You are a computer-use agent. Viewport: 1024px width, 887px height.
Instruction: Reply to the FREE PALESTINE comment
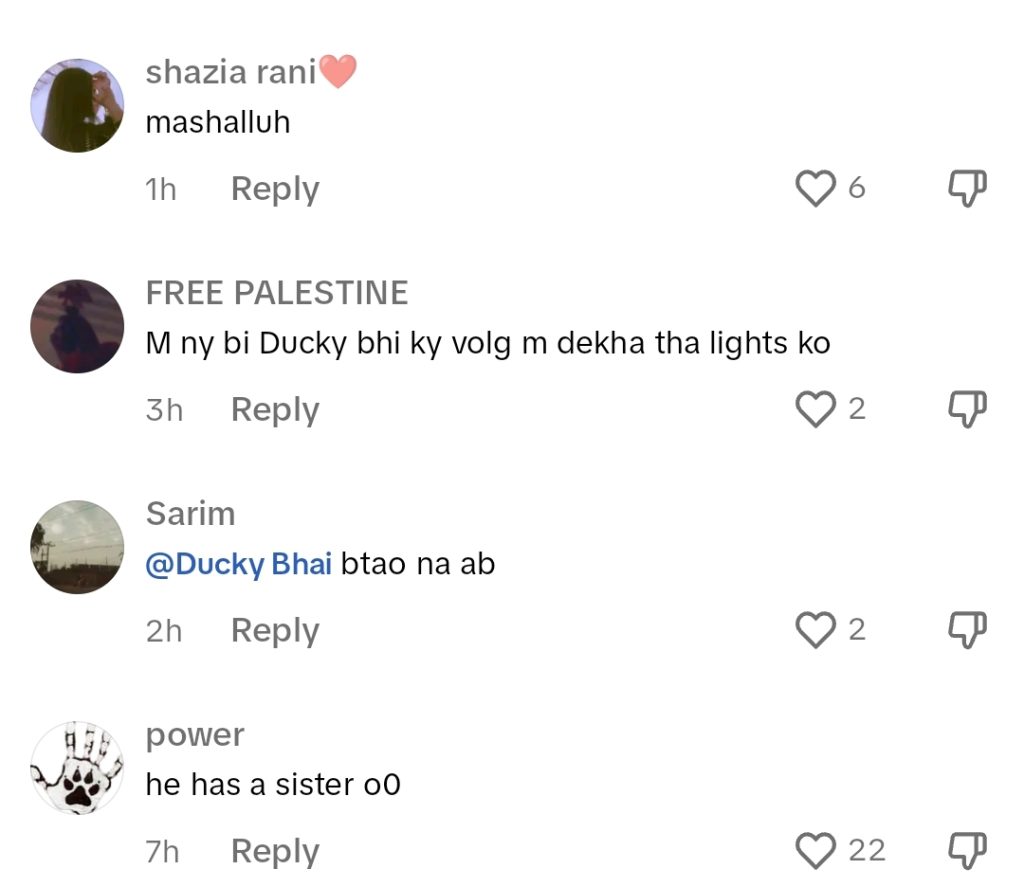click(x=275, y=410)
